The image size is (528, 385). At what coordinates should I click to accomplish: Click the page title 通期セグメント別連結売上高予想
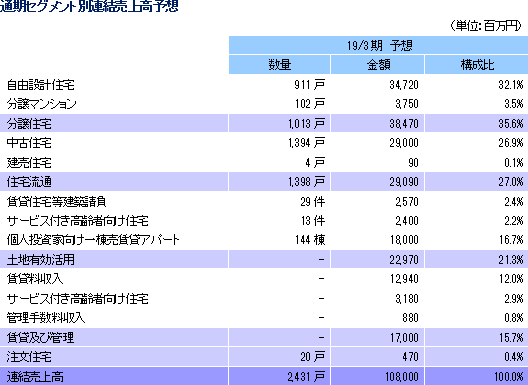[89, 6]
